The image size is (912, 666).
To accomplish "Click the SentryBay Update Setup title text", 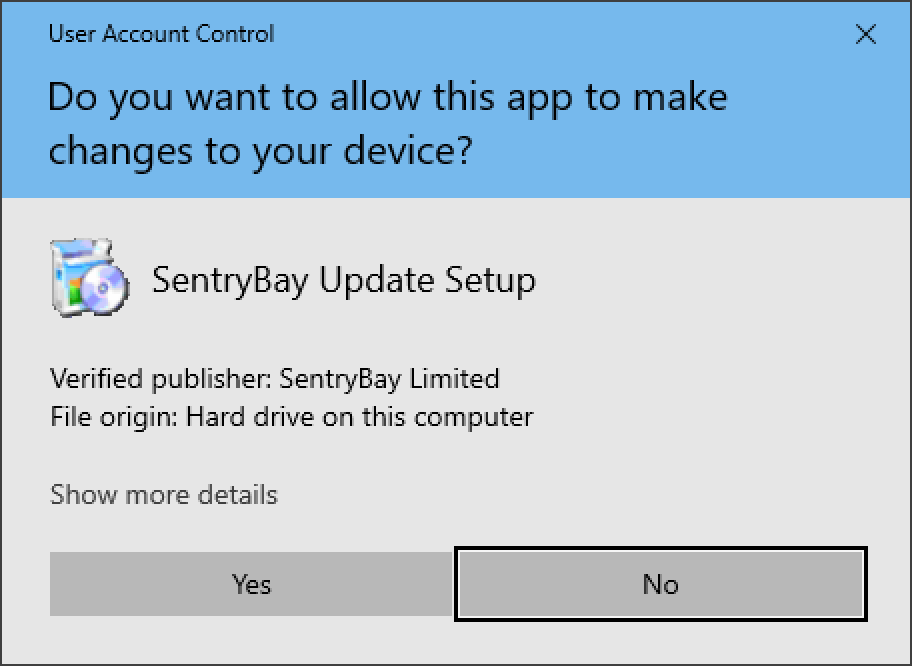I will pyautogui.click(x=342, y=280).
